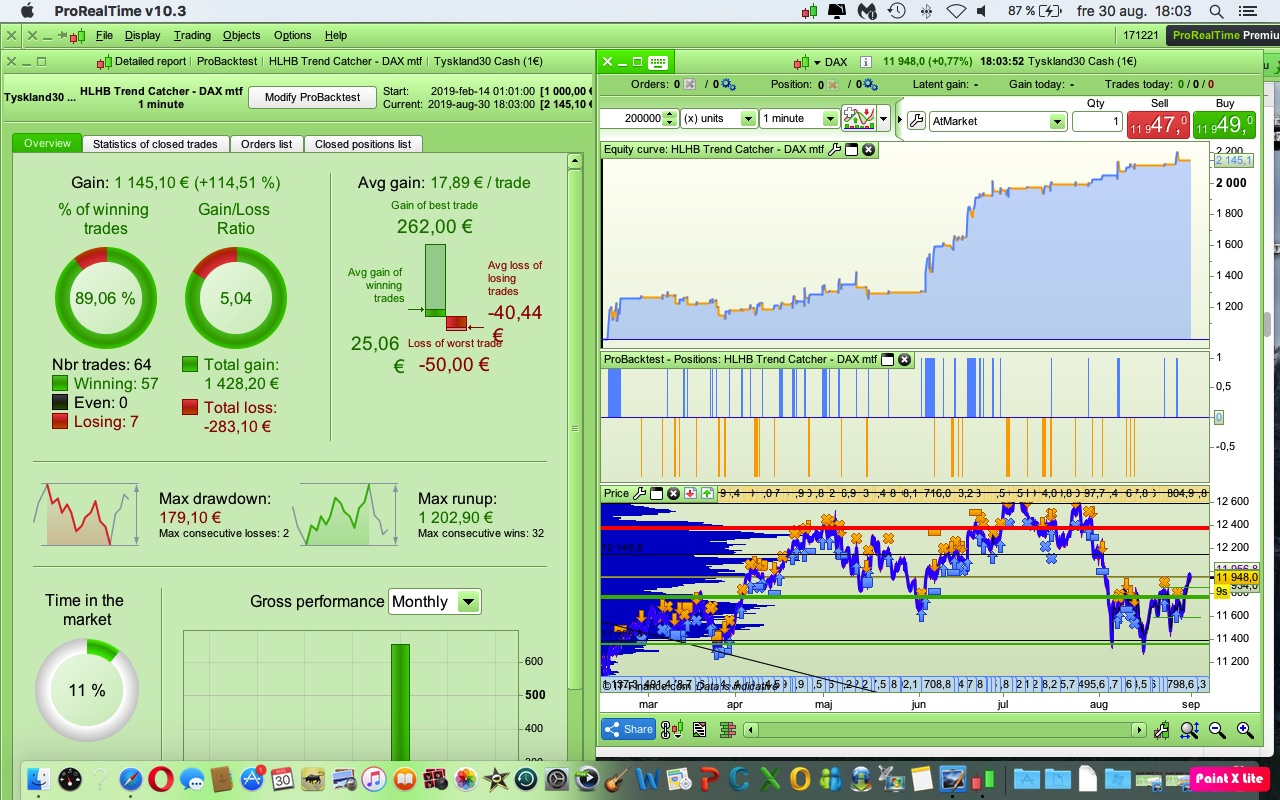Open the ProRealTime app menu
This screenshot has height=800, width=1280.
tap(120, 11)
